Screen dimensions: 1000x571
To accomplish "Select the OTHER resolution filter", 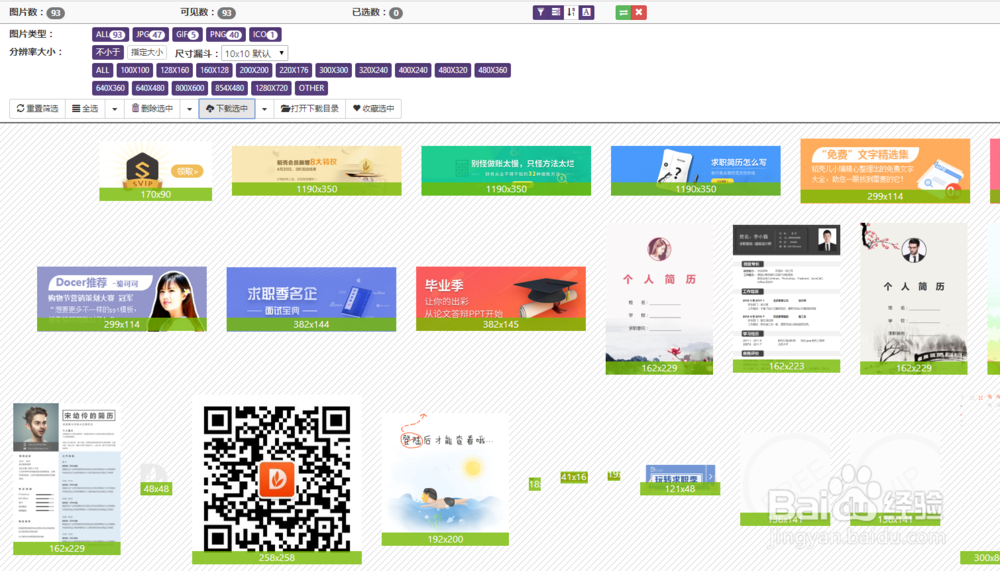I will click(x=311, y=88).
